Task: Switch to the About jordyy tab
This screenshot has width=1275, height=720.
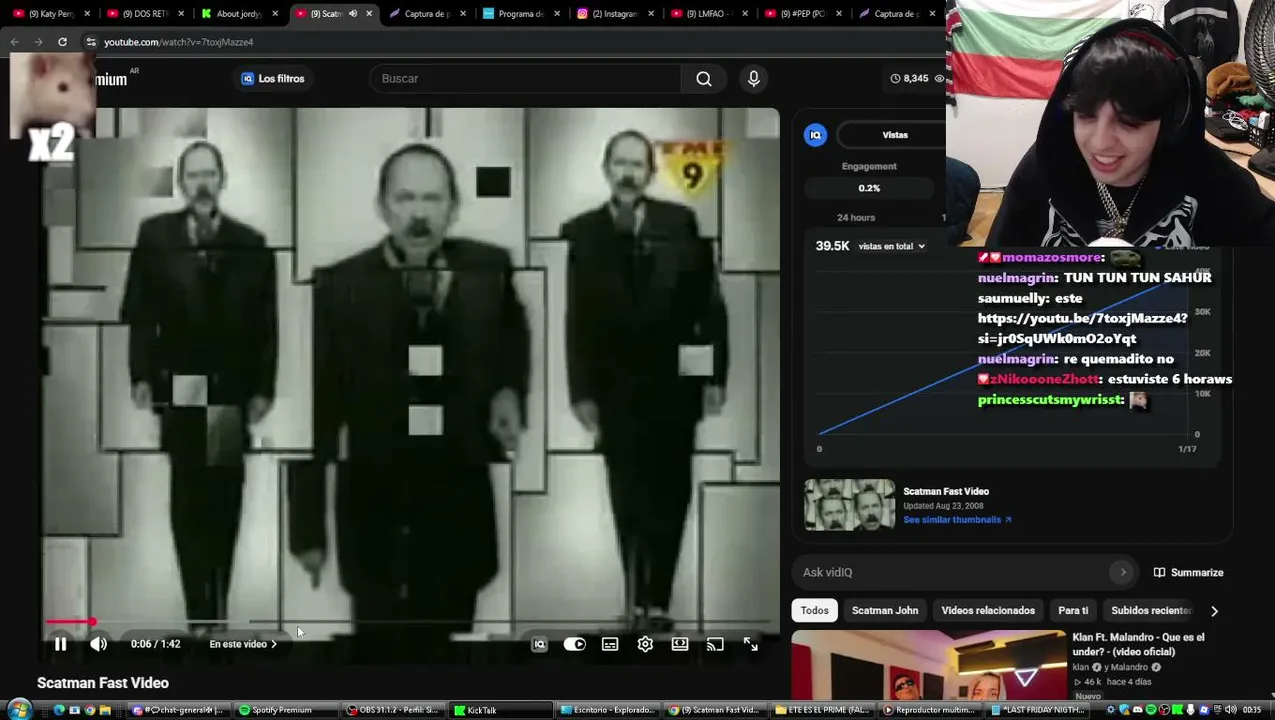Action: coord(238,14)
